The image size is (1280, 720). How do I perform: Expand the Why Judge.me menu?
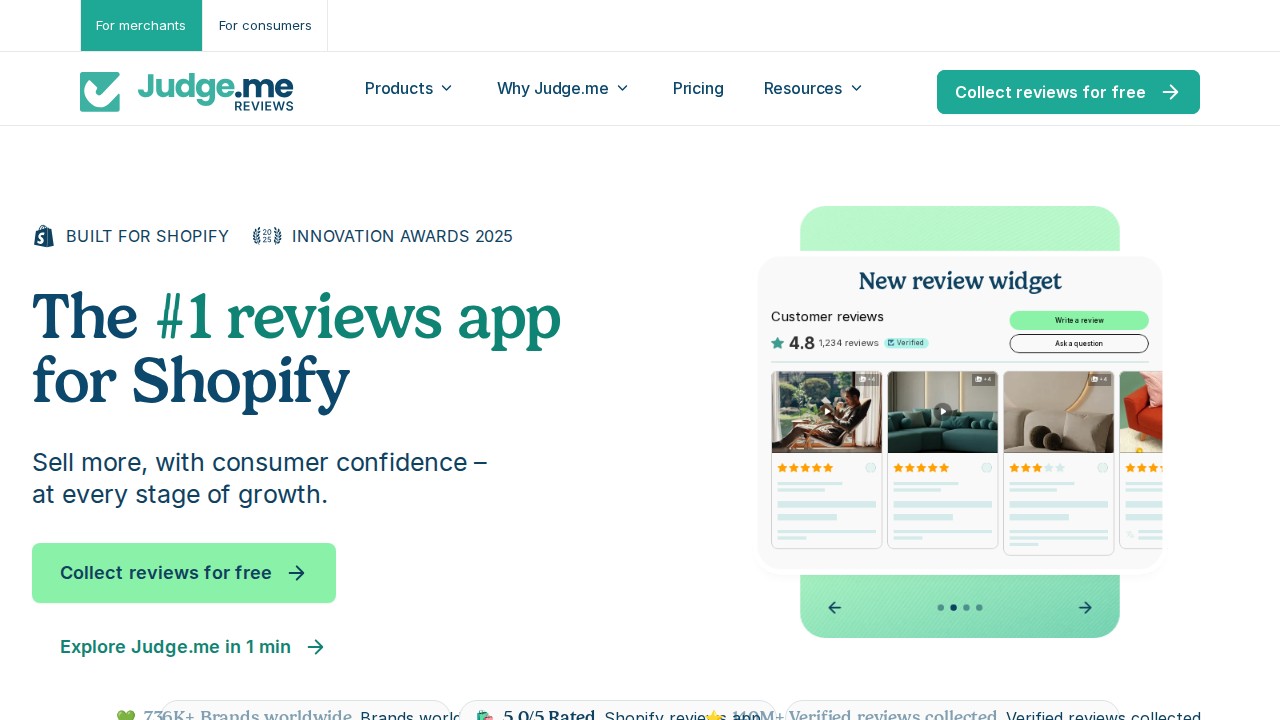563,88
